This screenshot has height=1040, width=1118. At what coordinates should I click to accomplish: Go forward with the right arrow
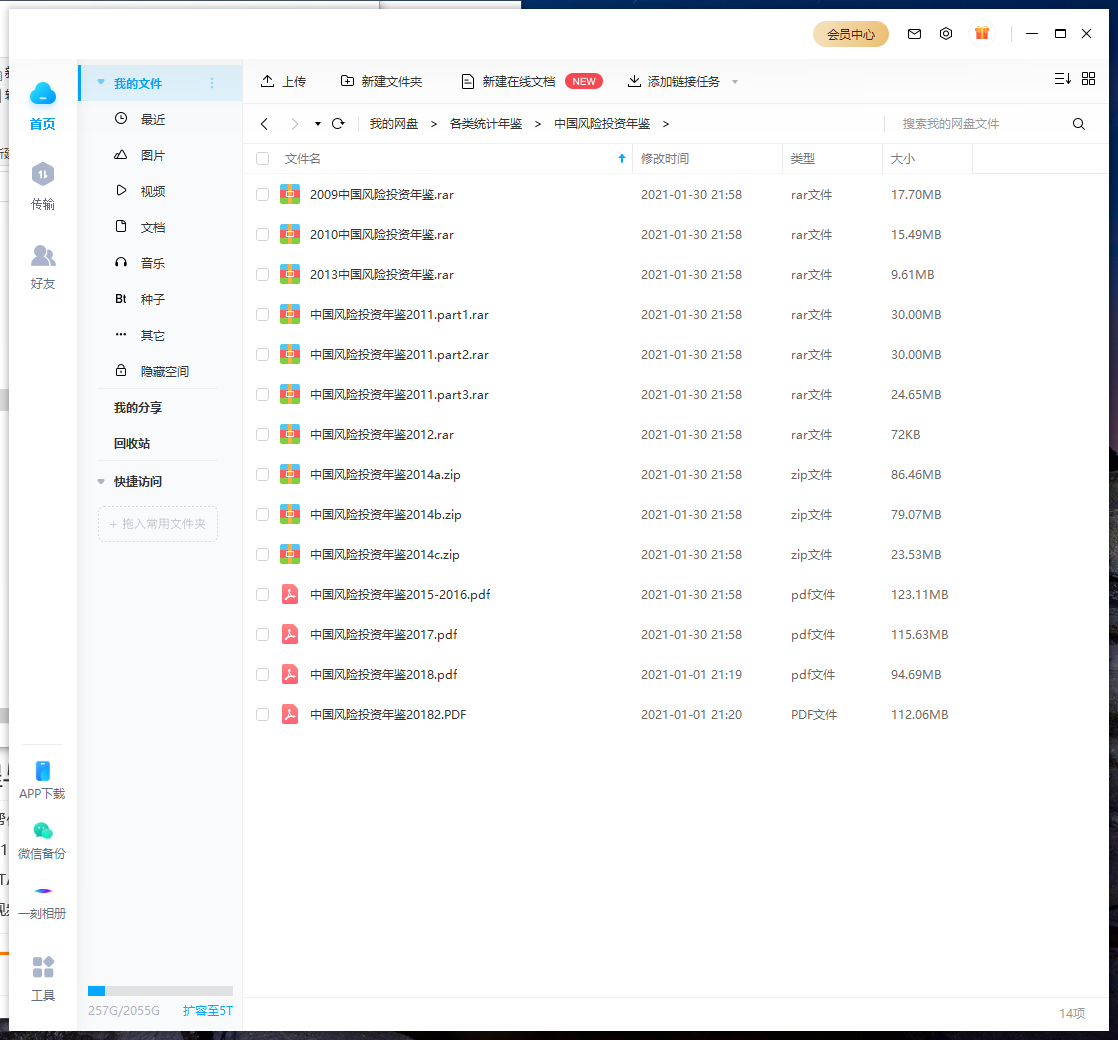(294, 124)
